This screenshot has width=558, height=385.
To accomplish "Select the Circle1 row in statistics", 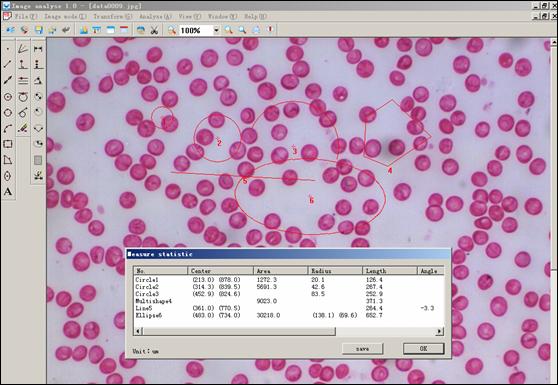I will click(x=289, y=280).
